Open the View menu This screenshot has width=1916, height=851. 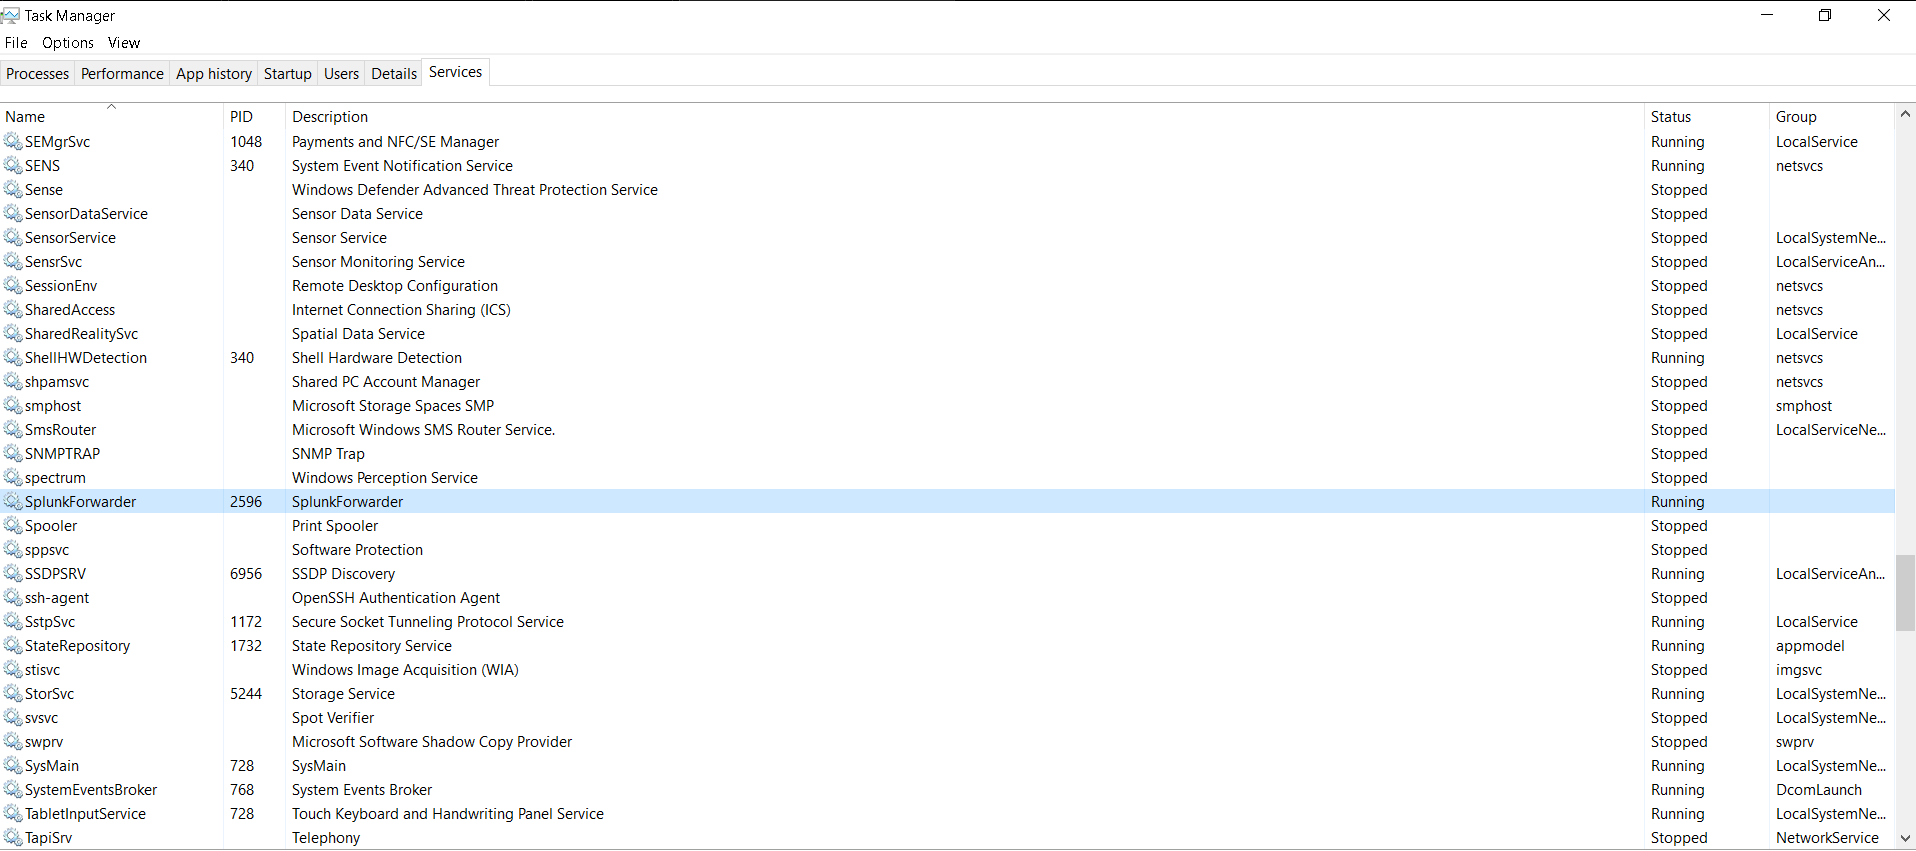pos(124,43)
